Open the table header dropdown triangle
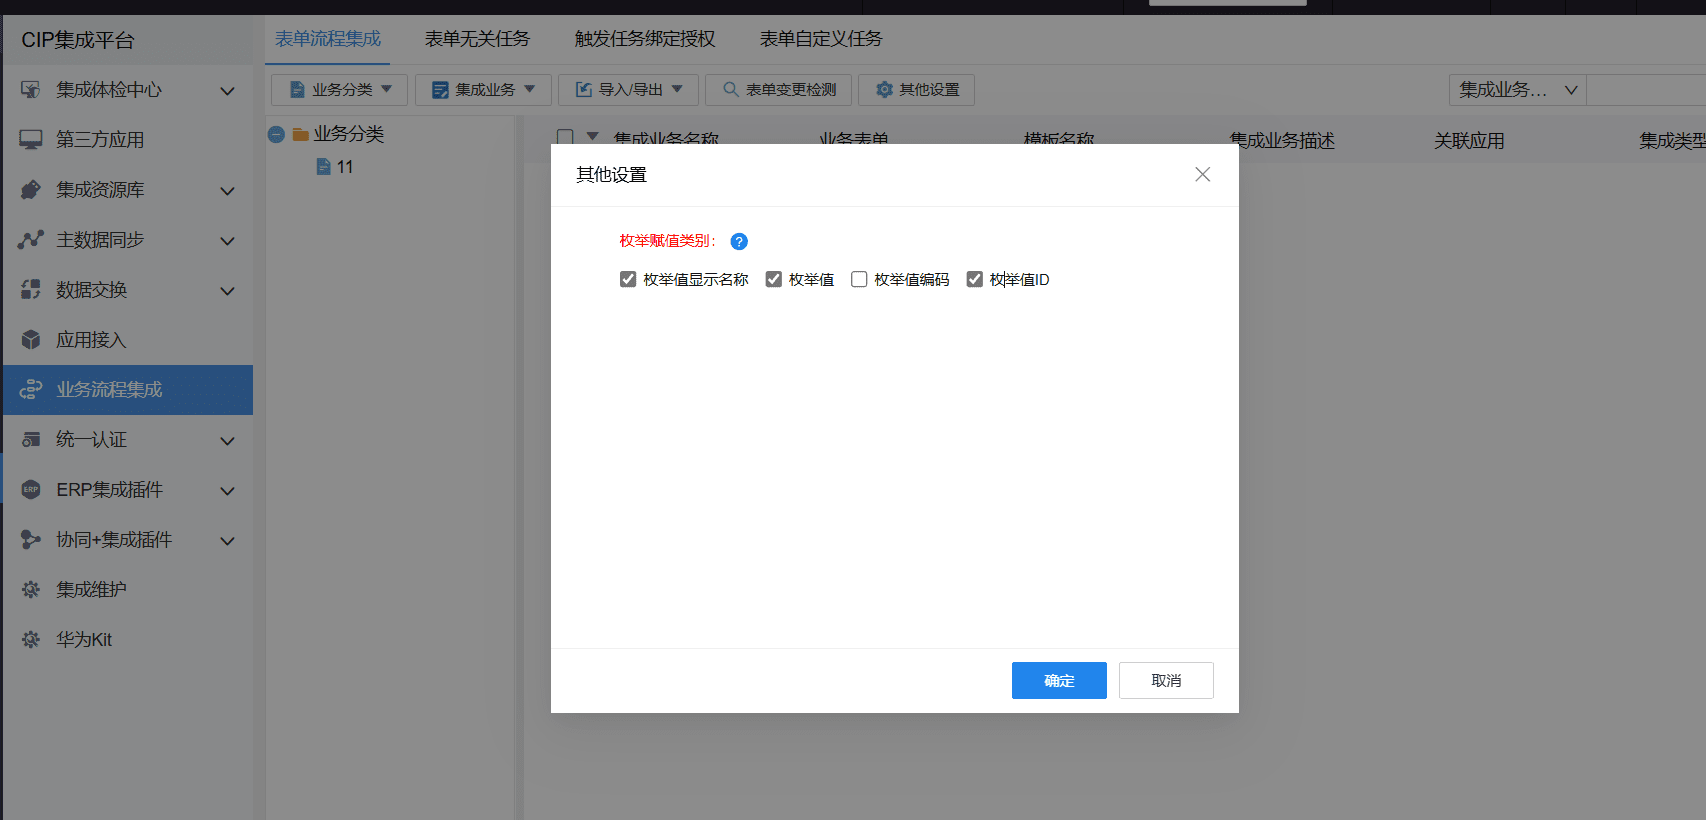The height and width of the screenshot is (820, 1706). tap(593, 136)
